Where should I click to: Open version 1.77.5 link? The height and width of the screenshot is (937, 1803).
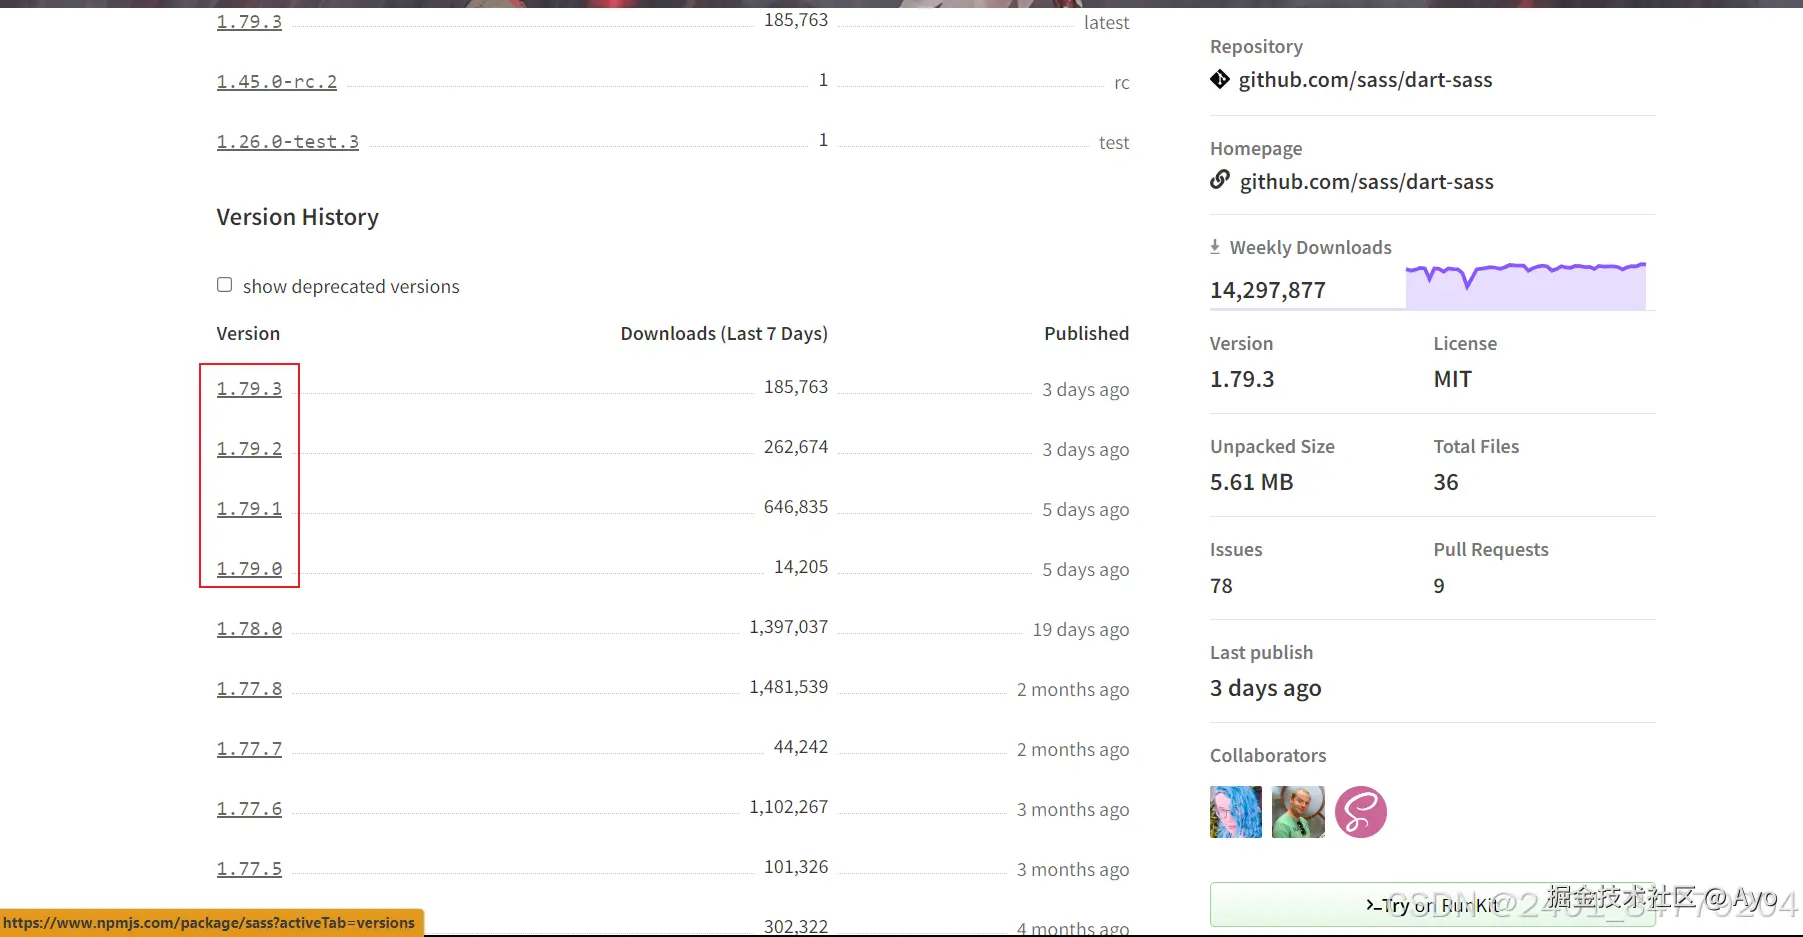[x=249, y=869]
